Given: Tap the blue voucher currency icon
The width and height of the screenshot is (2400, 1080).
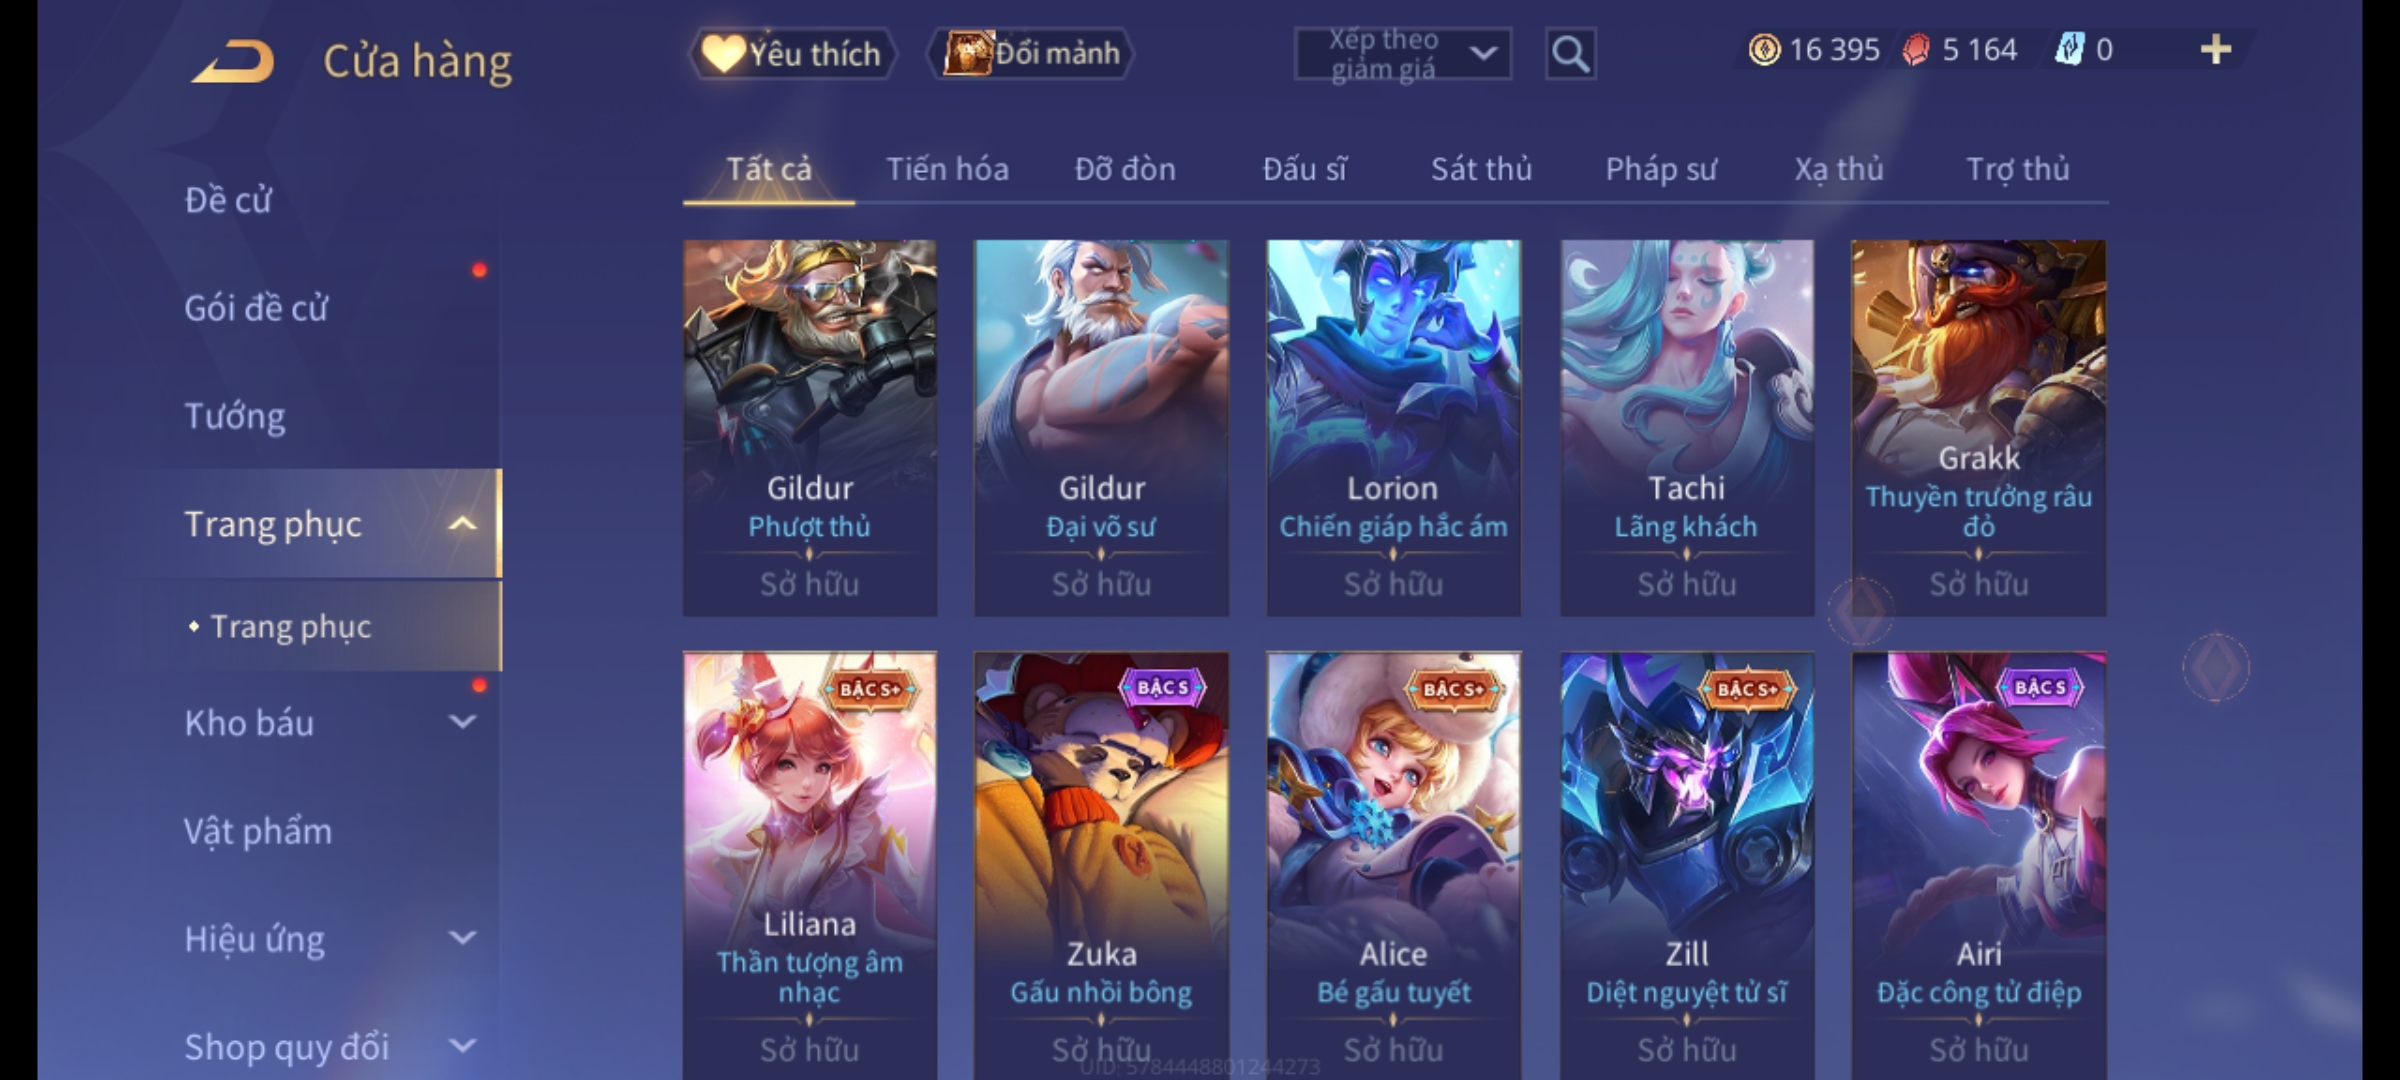Looking at the screenshot, I should (x=2069, y=49).
